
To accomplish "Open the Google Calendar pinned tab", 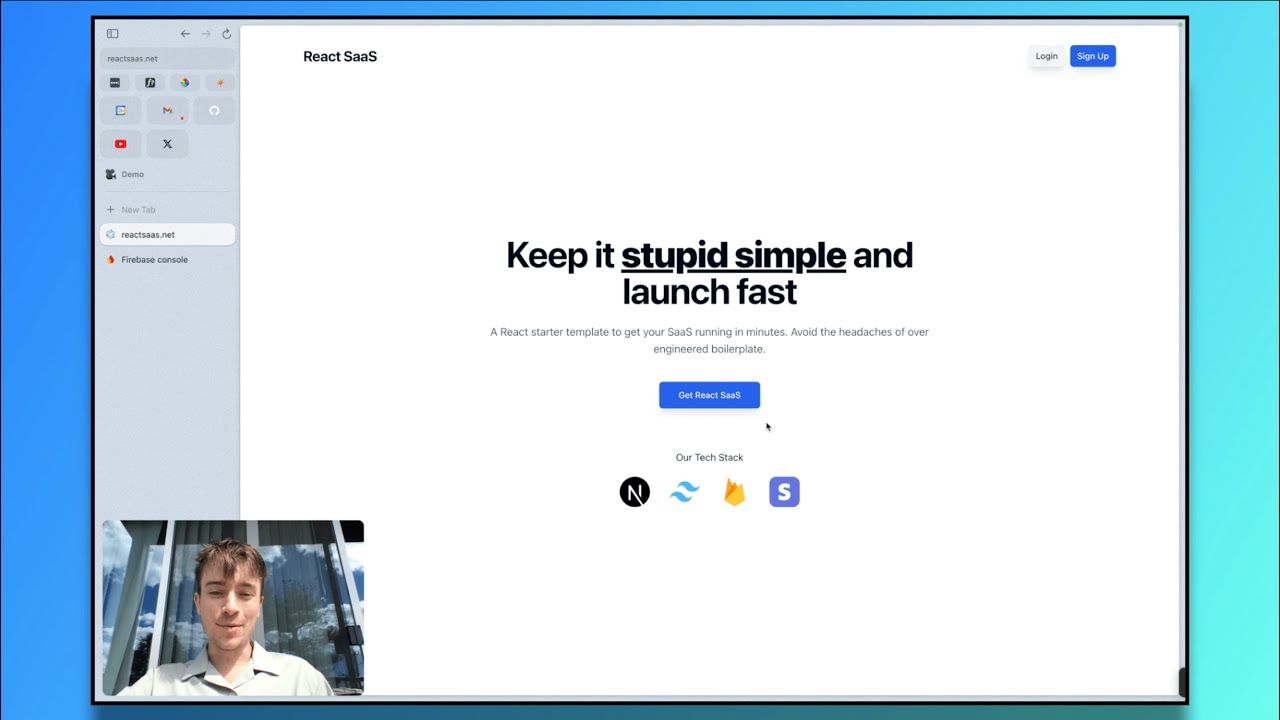I will [x=121, y=111].
